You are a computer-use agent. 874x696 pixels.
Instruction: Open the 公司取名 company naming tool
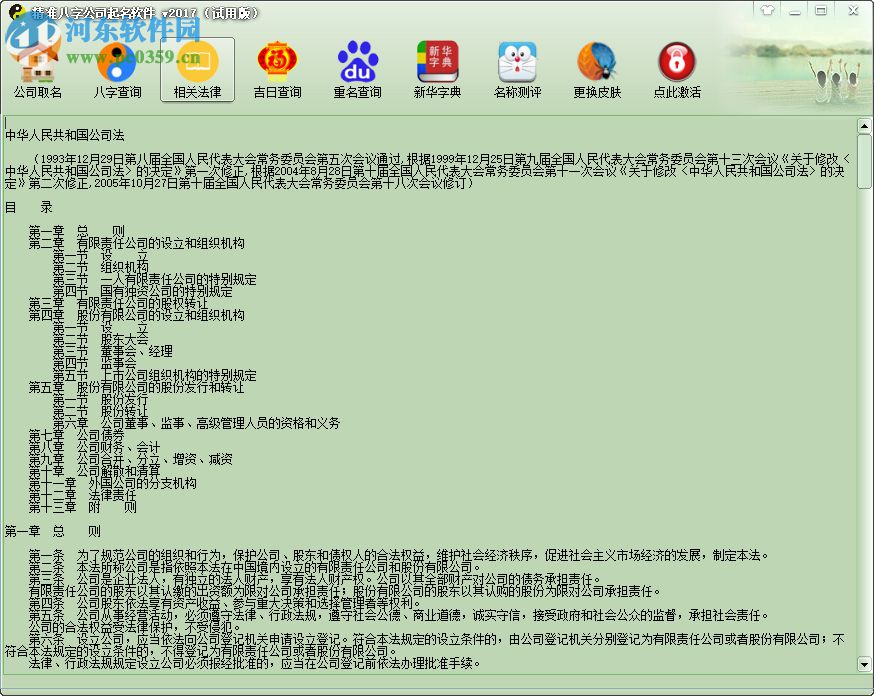(x=37, y=62)
